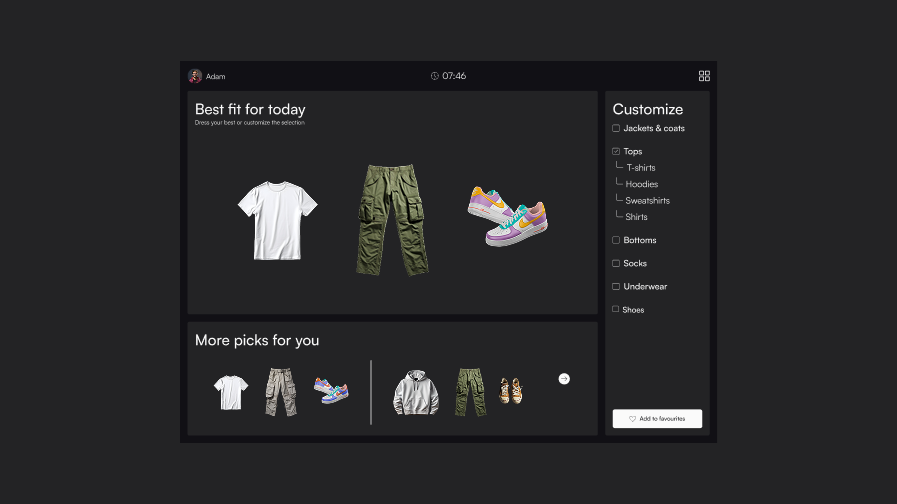Enable the Socks checkbox
The width and height of the screenshot is (897, 504).
click(x=616, y=264)
